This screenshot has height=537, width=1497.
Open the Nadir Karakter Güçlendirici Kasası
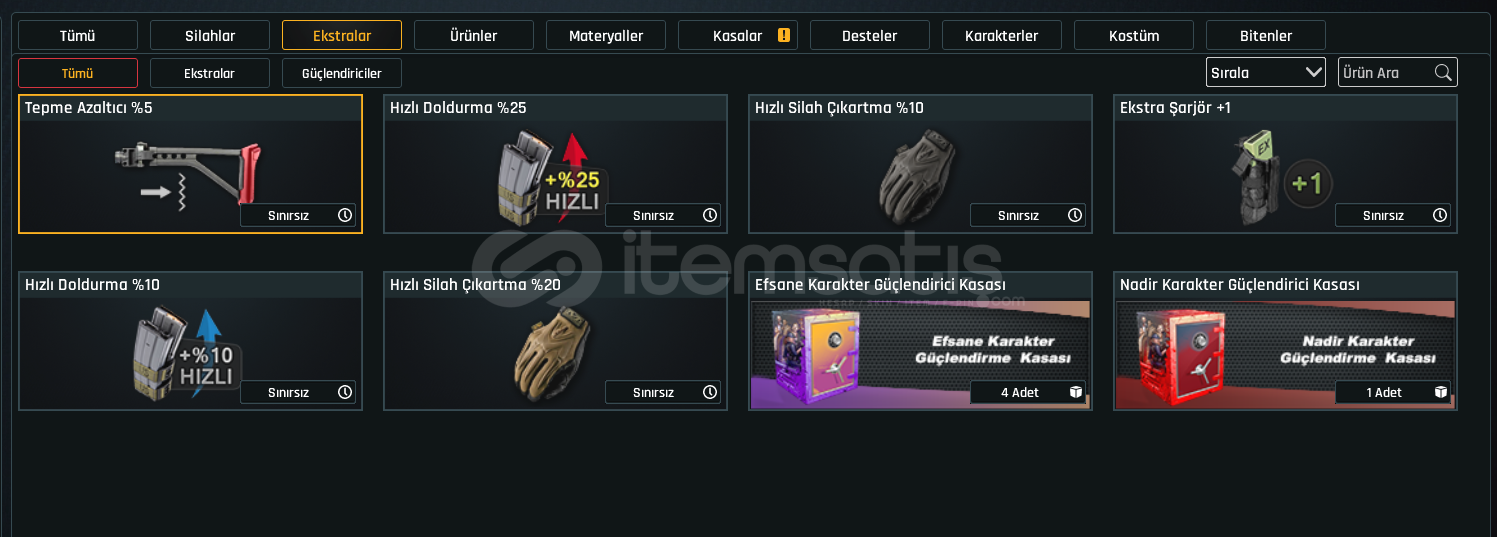[x=1285, y=341]
